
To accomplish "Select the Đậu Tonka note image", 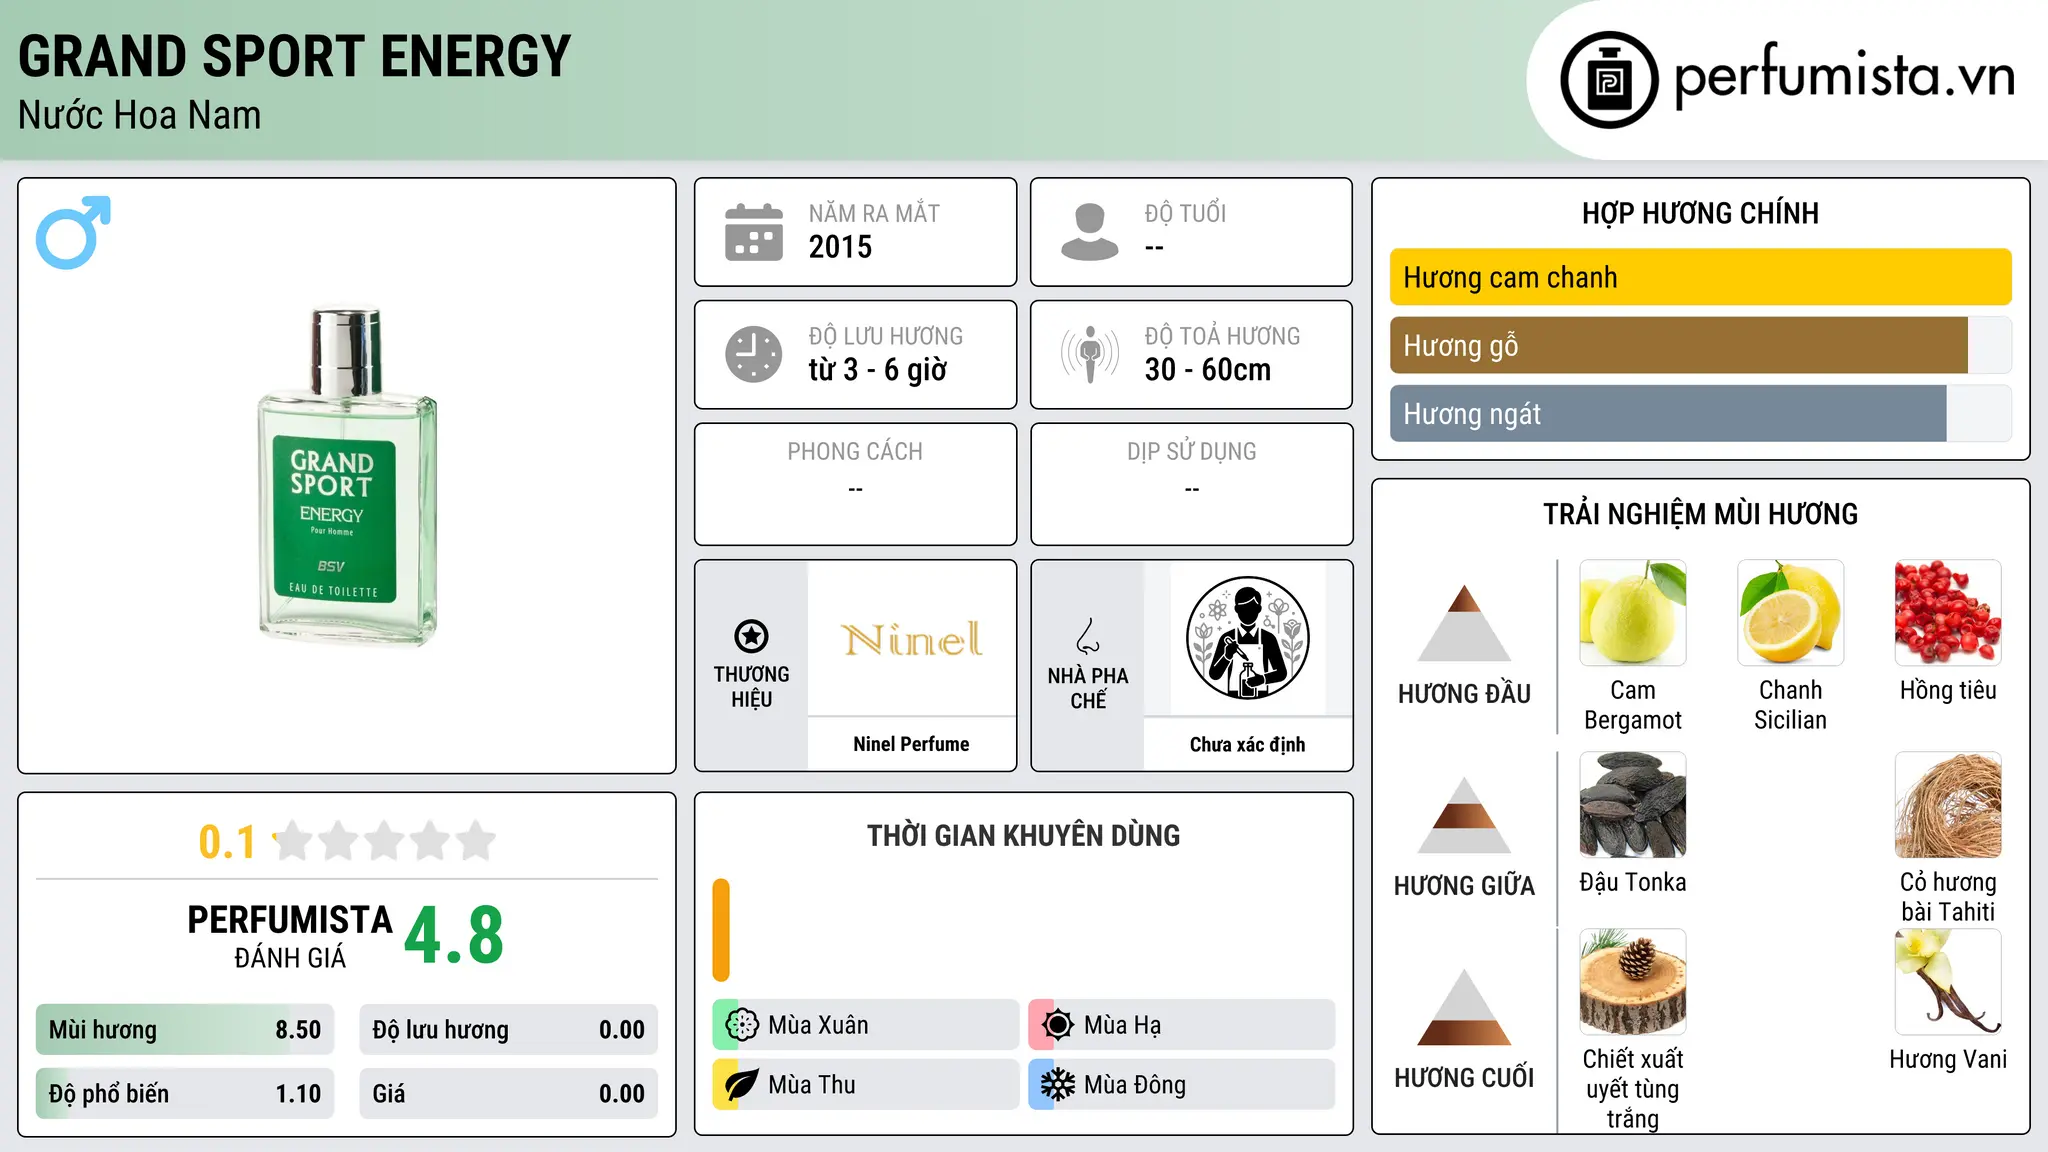I will pos(1633,805).
